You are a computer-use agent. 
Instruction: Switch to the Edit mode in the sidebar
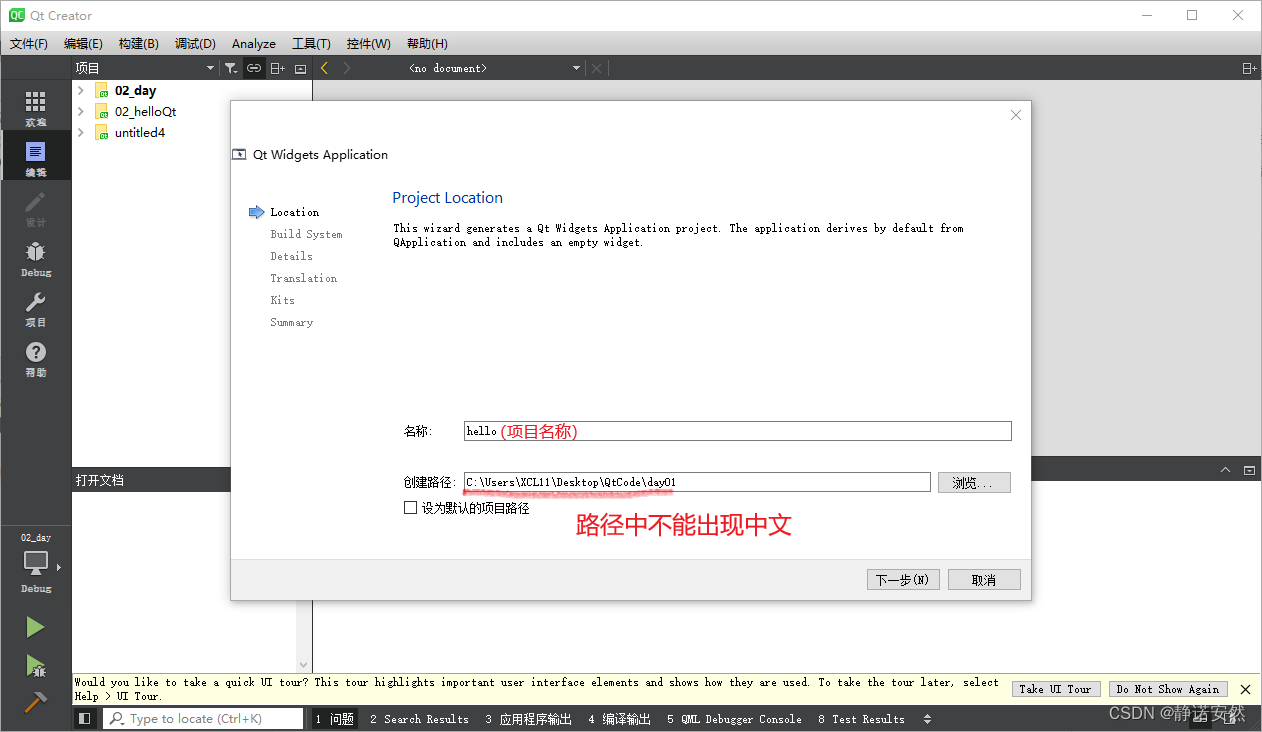click(x=35, y=156)
